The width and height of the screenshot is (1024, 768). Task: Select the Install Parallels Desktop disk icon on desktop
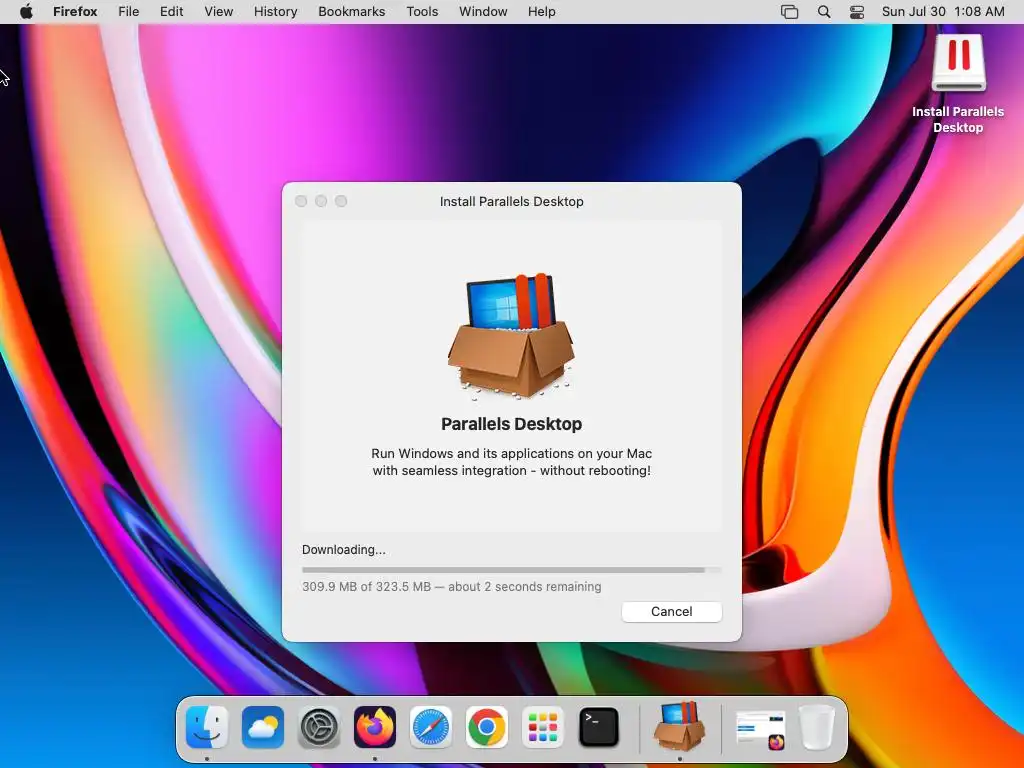pos(958,63)
